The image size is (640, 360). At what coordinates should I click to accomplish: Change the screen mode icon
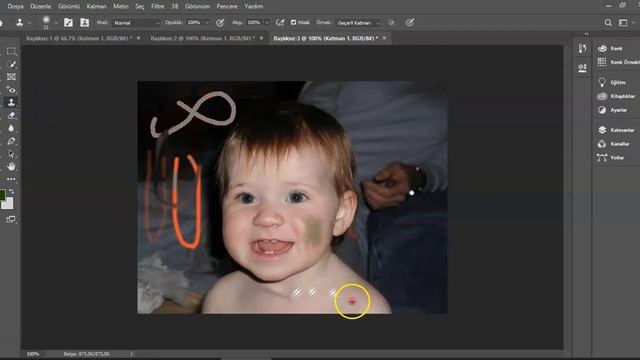pos(11,220)
